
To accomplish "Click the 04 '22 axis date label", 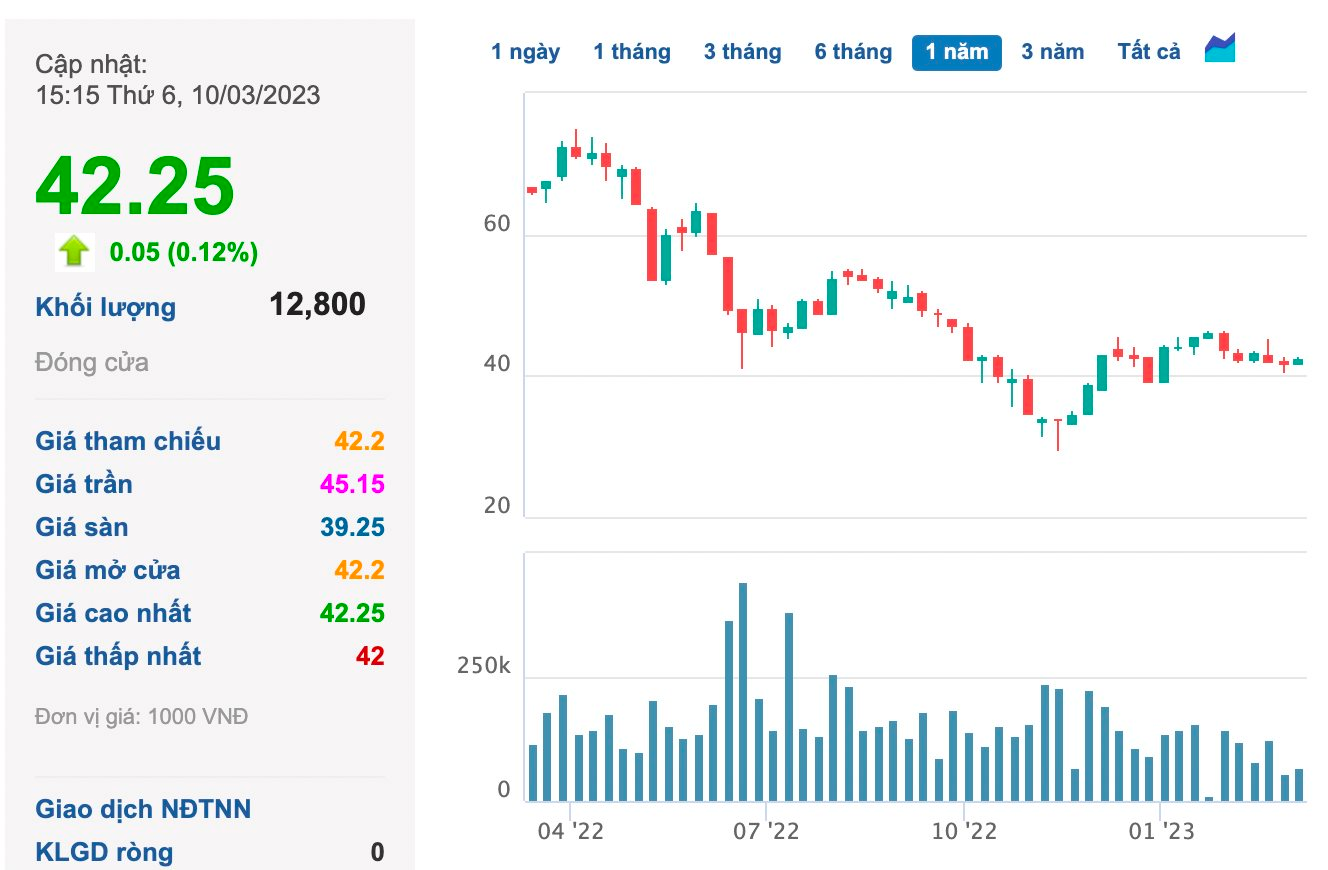I will 570,831.
